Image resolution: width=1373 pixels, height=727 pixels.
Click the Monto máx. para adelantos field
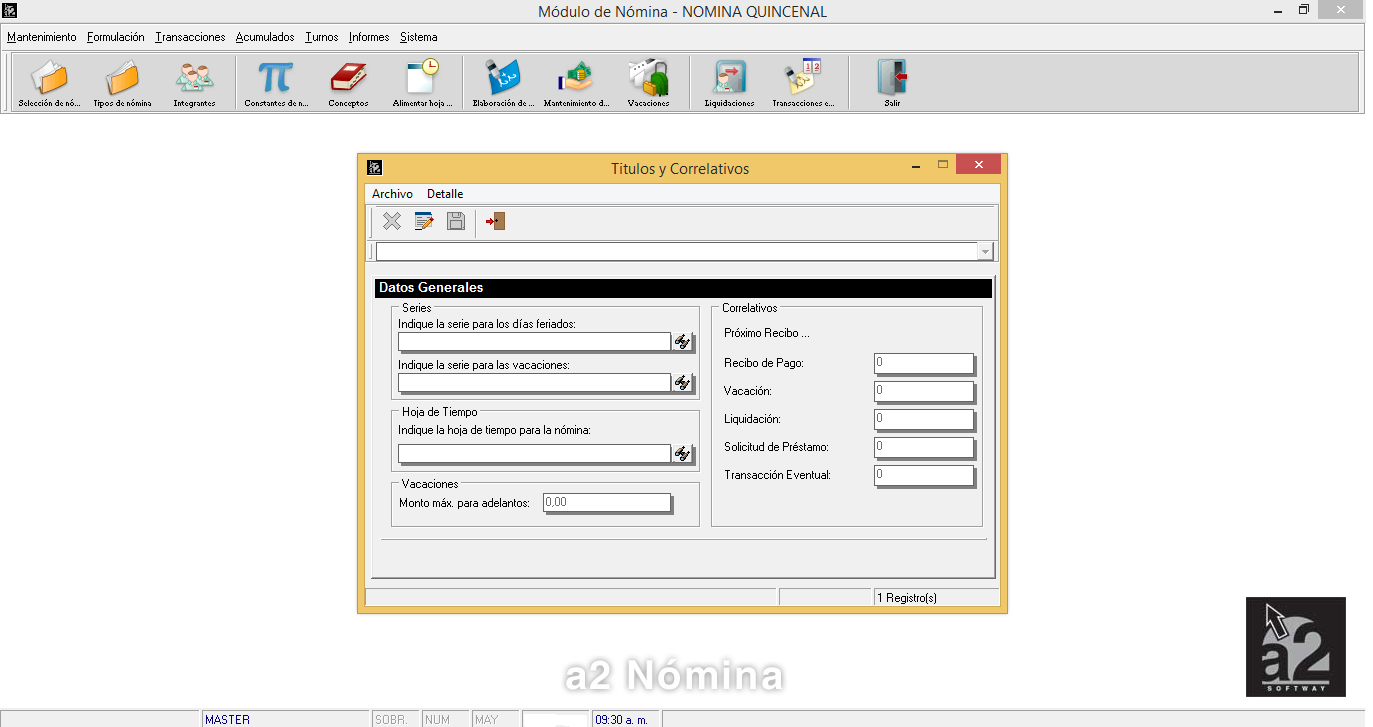607,503
